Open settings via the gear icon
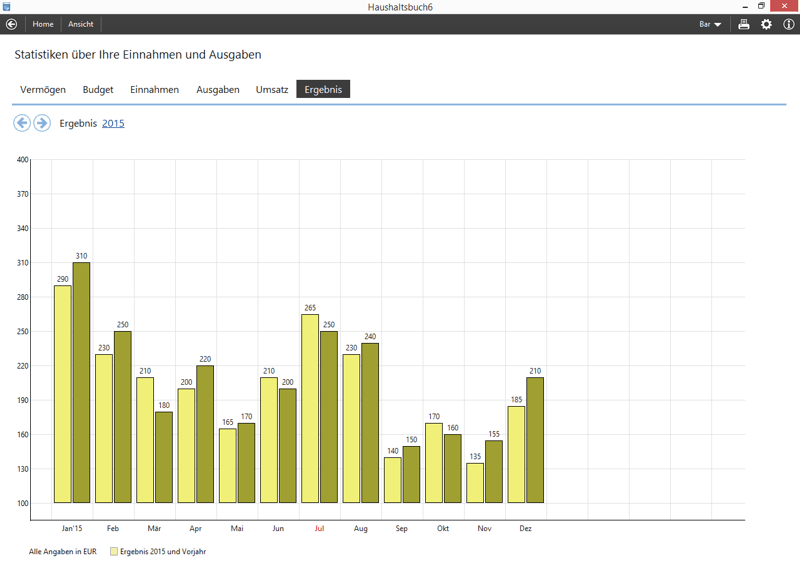Screen dimensions: 800x575 pos(766,24)
